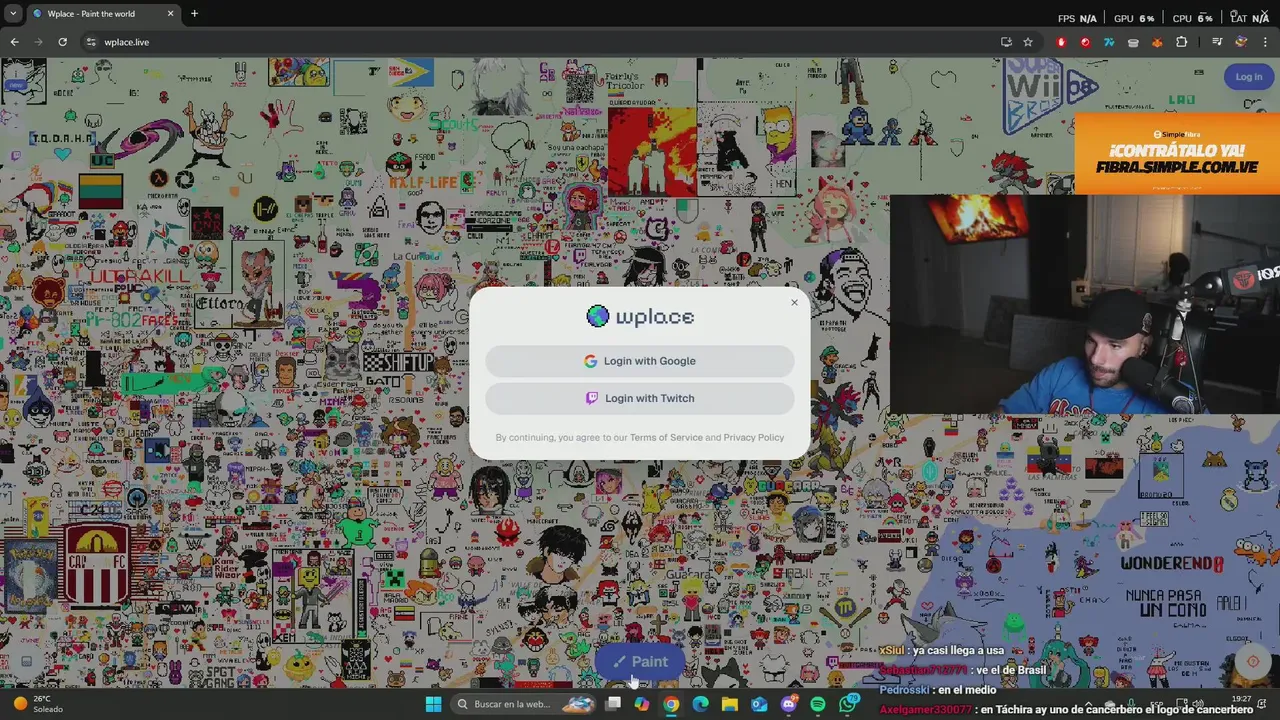Open the Terms of Service link
The image size is (1280, 720).
click(666, 437)
